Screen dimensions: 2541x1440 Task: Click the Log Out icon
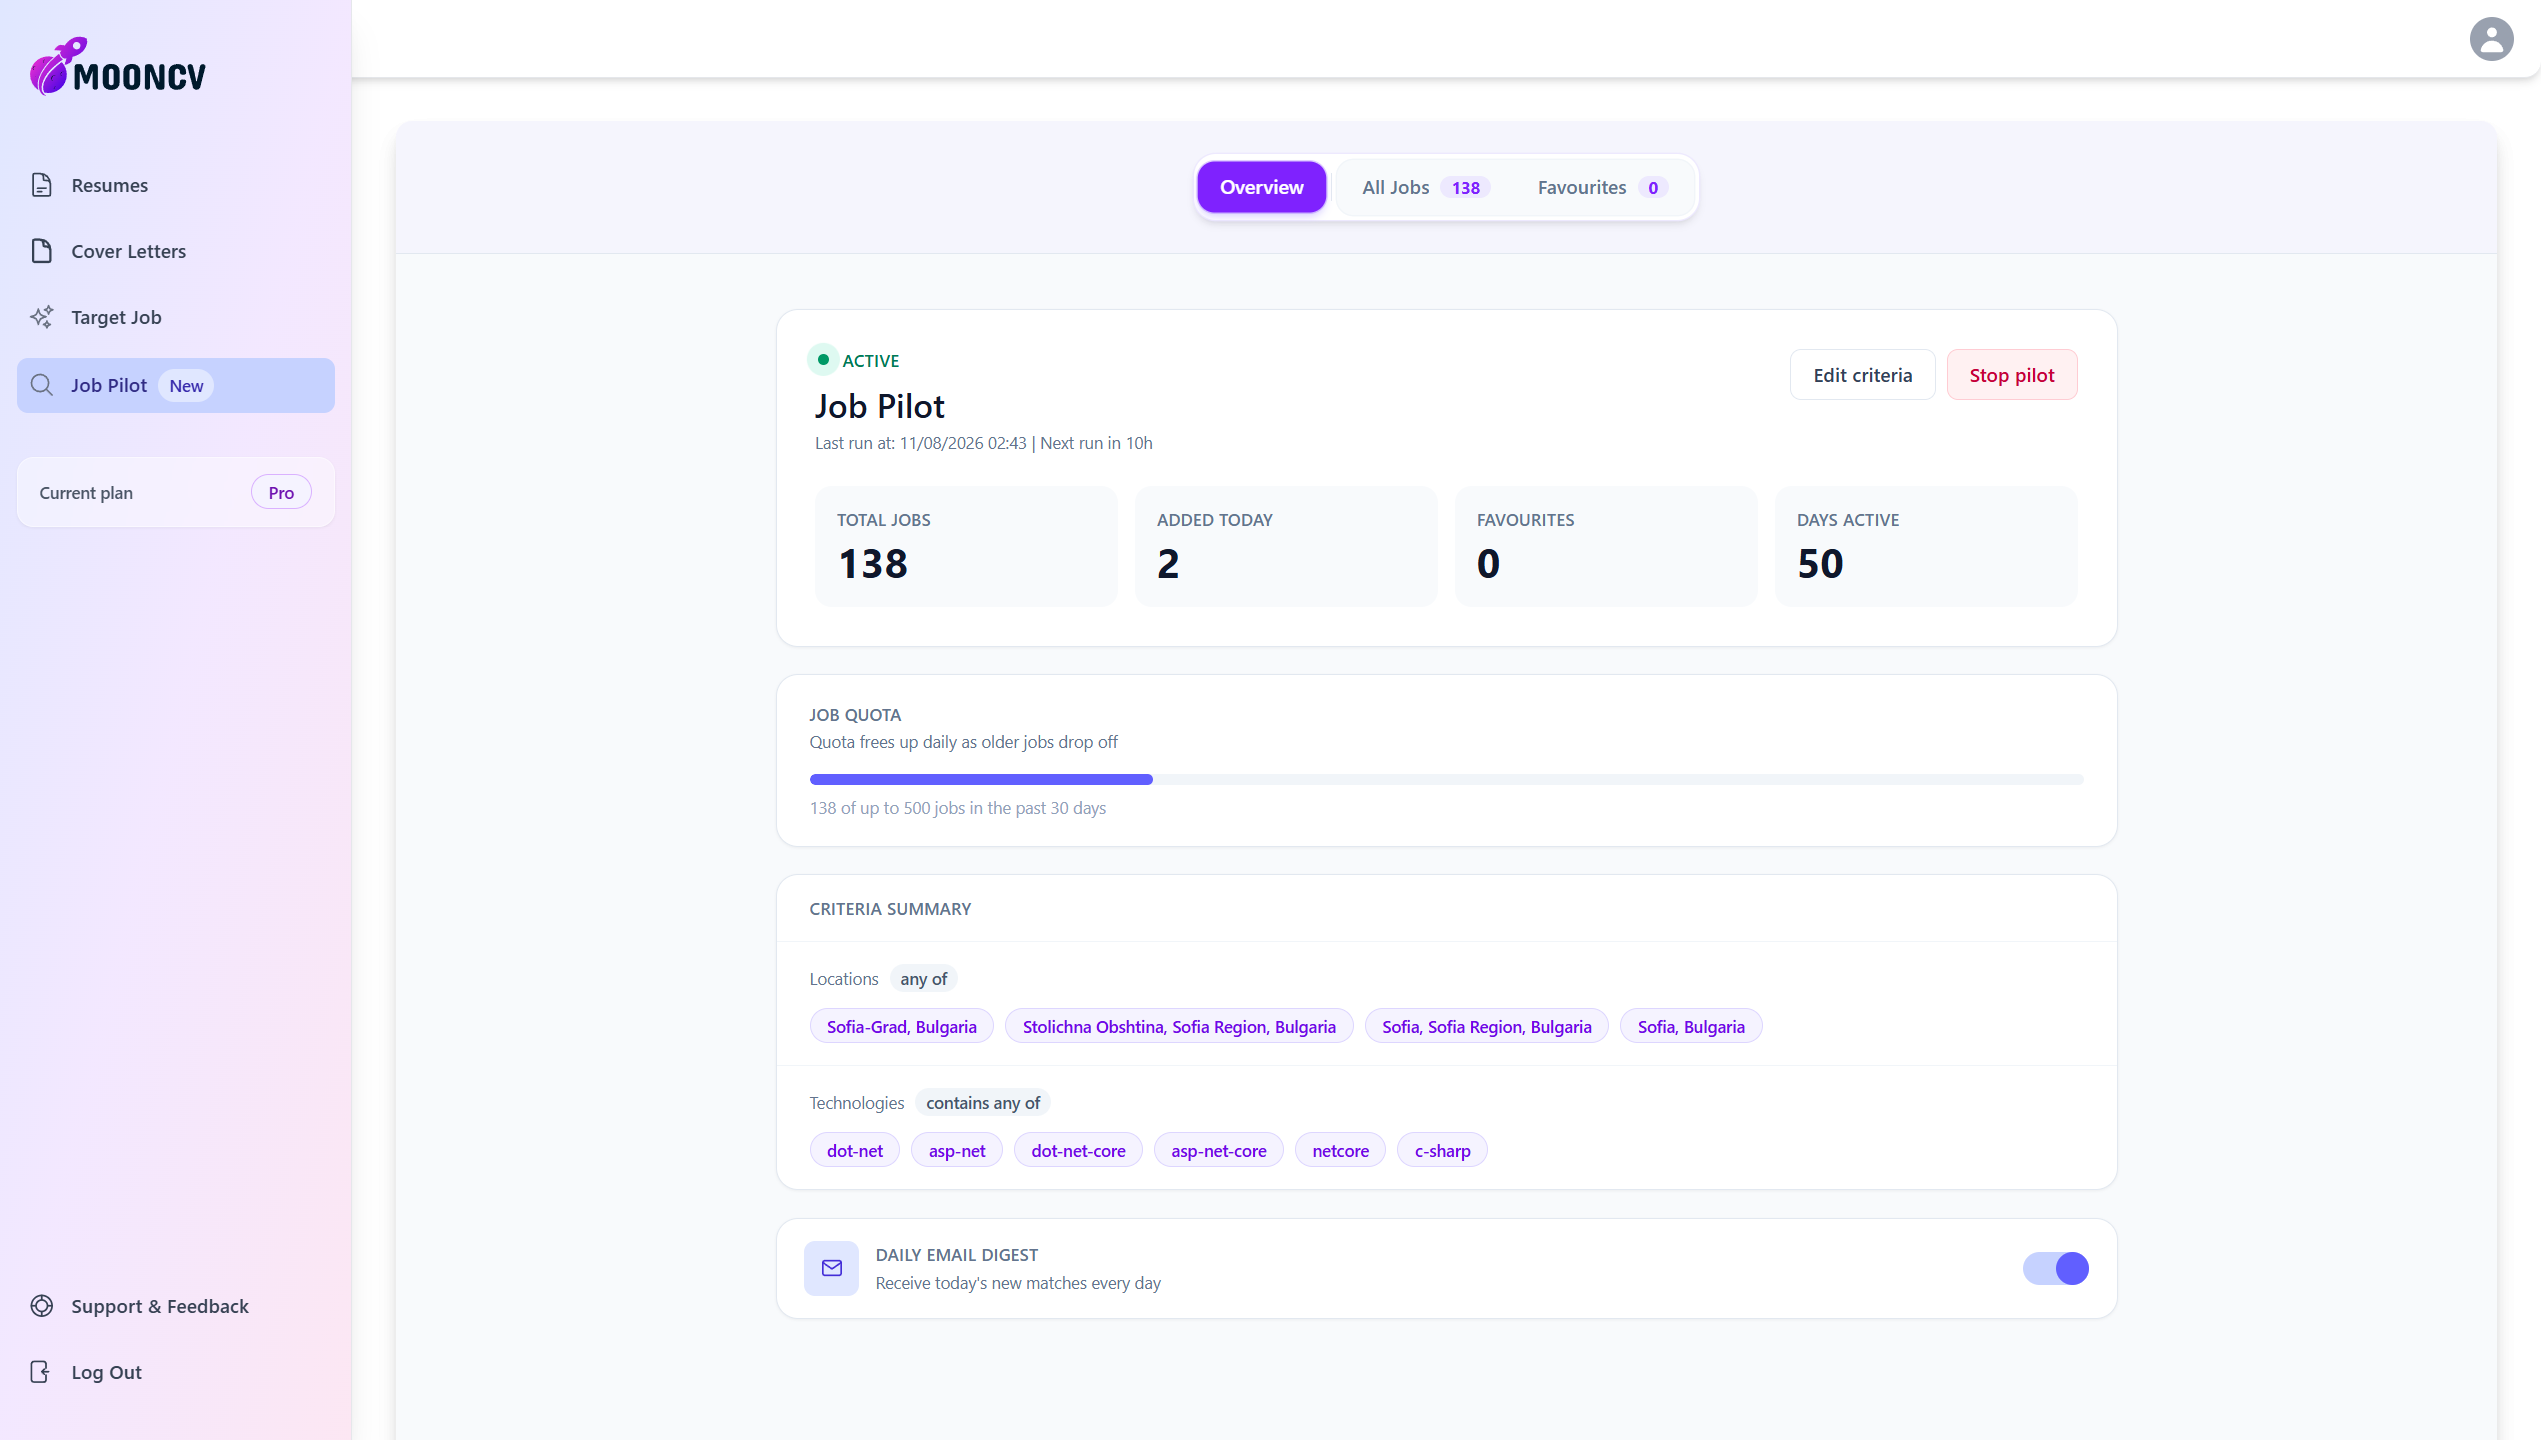tap(41, 1372)
